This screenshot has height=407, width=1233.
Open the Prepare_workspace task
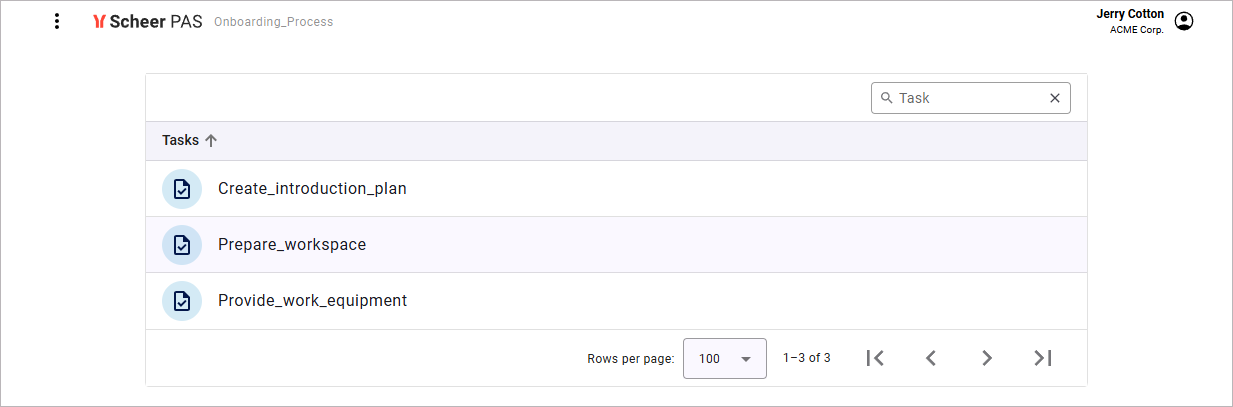pos(292,245)
